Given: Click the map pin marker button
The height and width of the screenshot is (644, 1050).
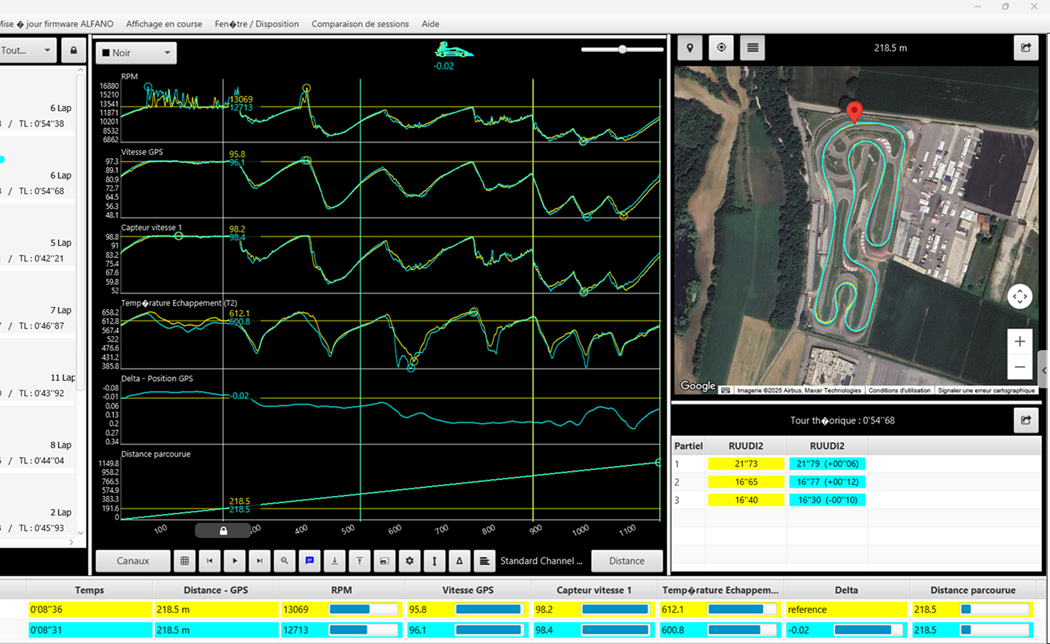Looking at the screenshot, I should (x=690, y=47).
